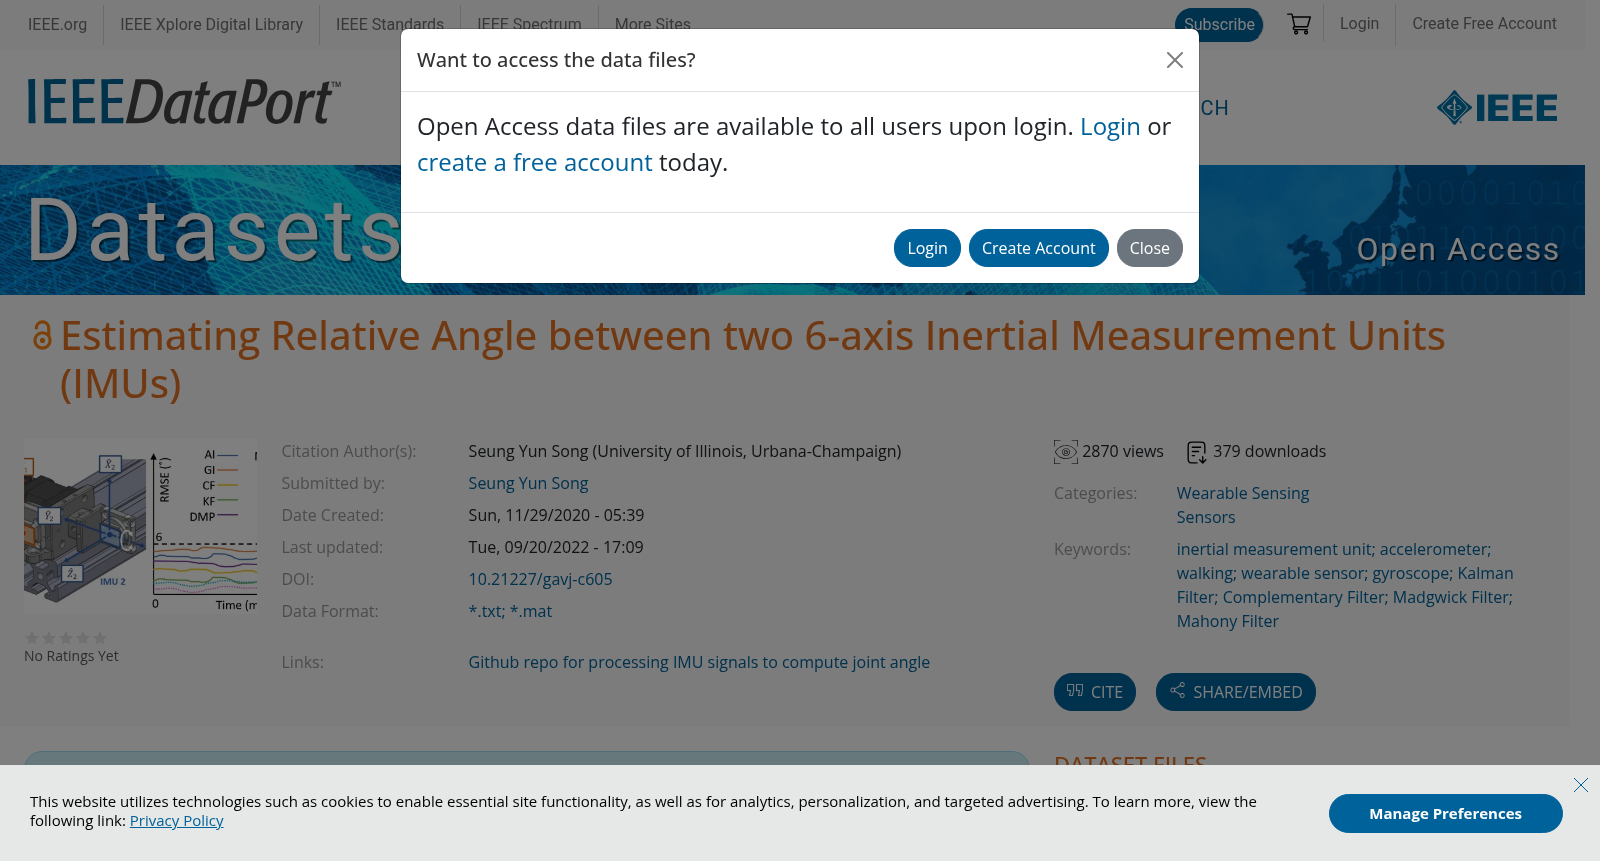Click the gray Close button
This screenshot has height=861, width=1600.
click(1149, 248)
